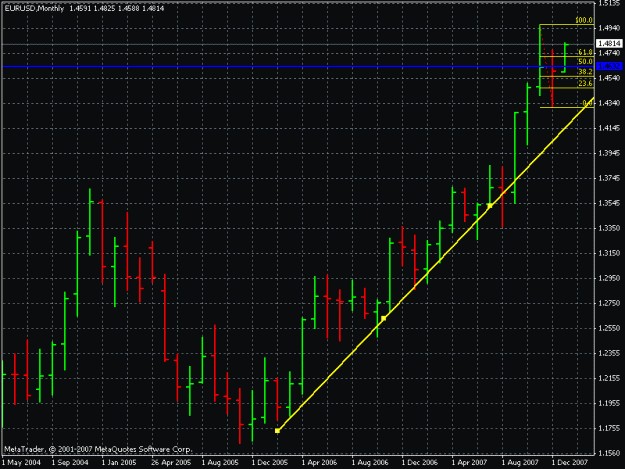The image size is (625, 469).
Task: Click the 1 Dec 2007 date label
Action: click(570, 463)
